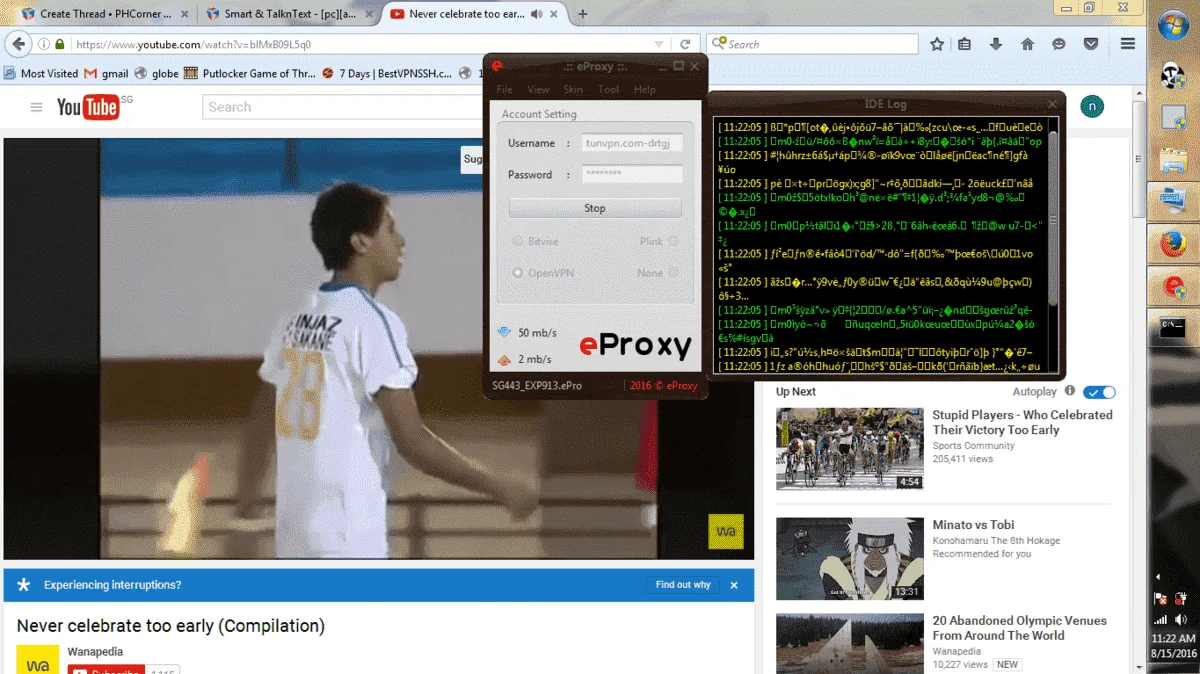Screen dimensions: 1200x674
Task: Open search engine dropdown in Firefox search box
Action: 719,44
